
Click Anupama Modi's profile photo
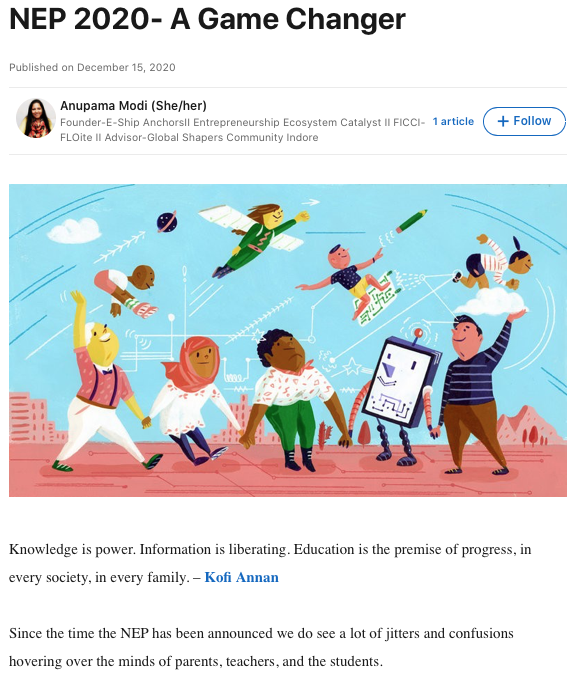tap(36, 118)
